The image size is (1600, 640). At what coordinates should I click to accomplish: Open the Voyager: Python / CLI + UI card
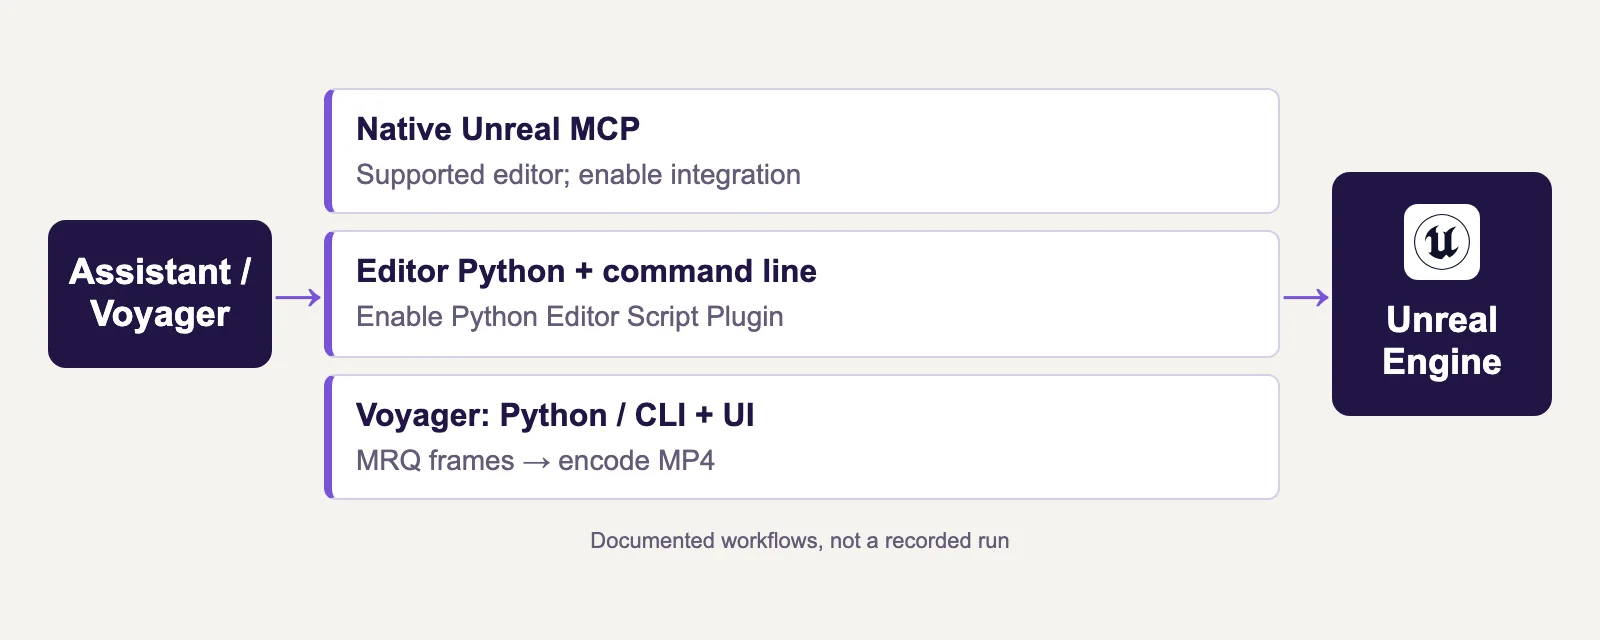coord(802,437)
